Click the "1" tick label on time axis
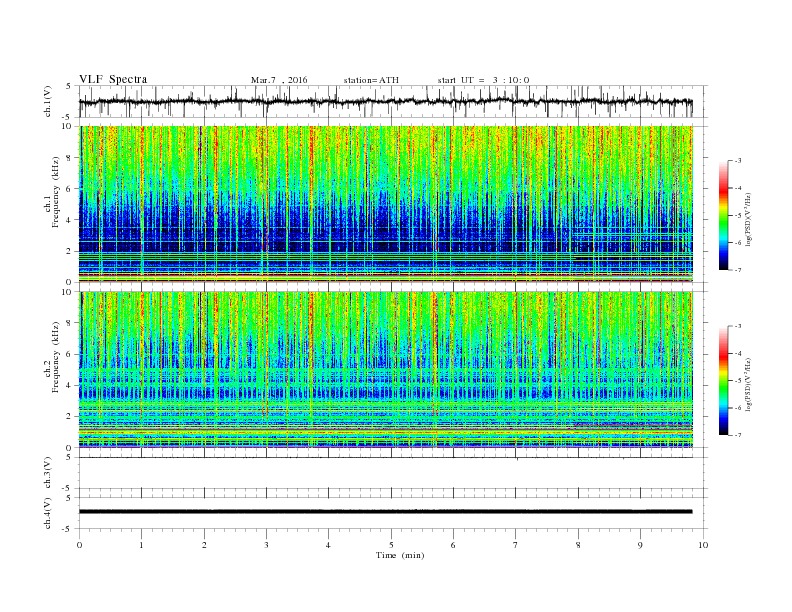 click(141, 545)
